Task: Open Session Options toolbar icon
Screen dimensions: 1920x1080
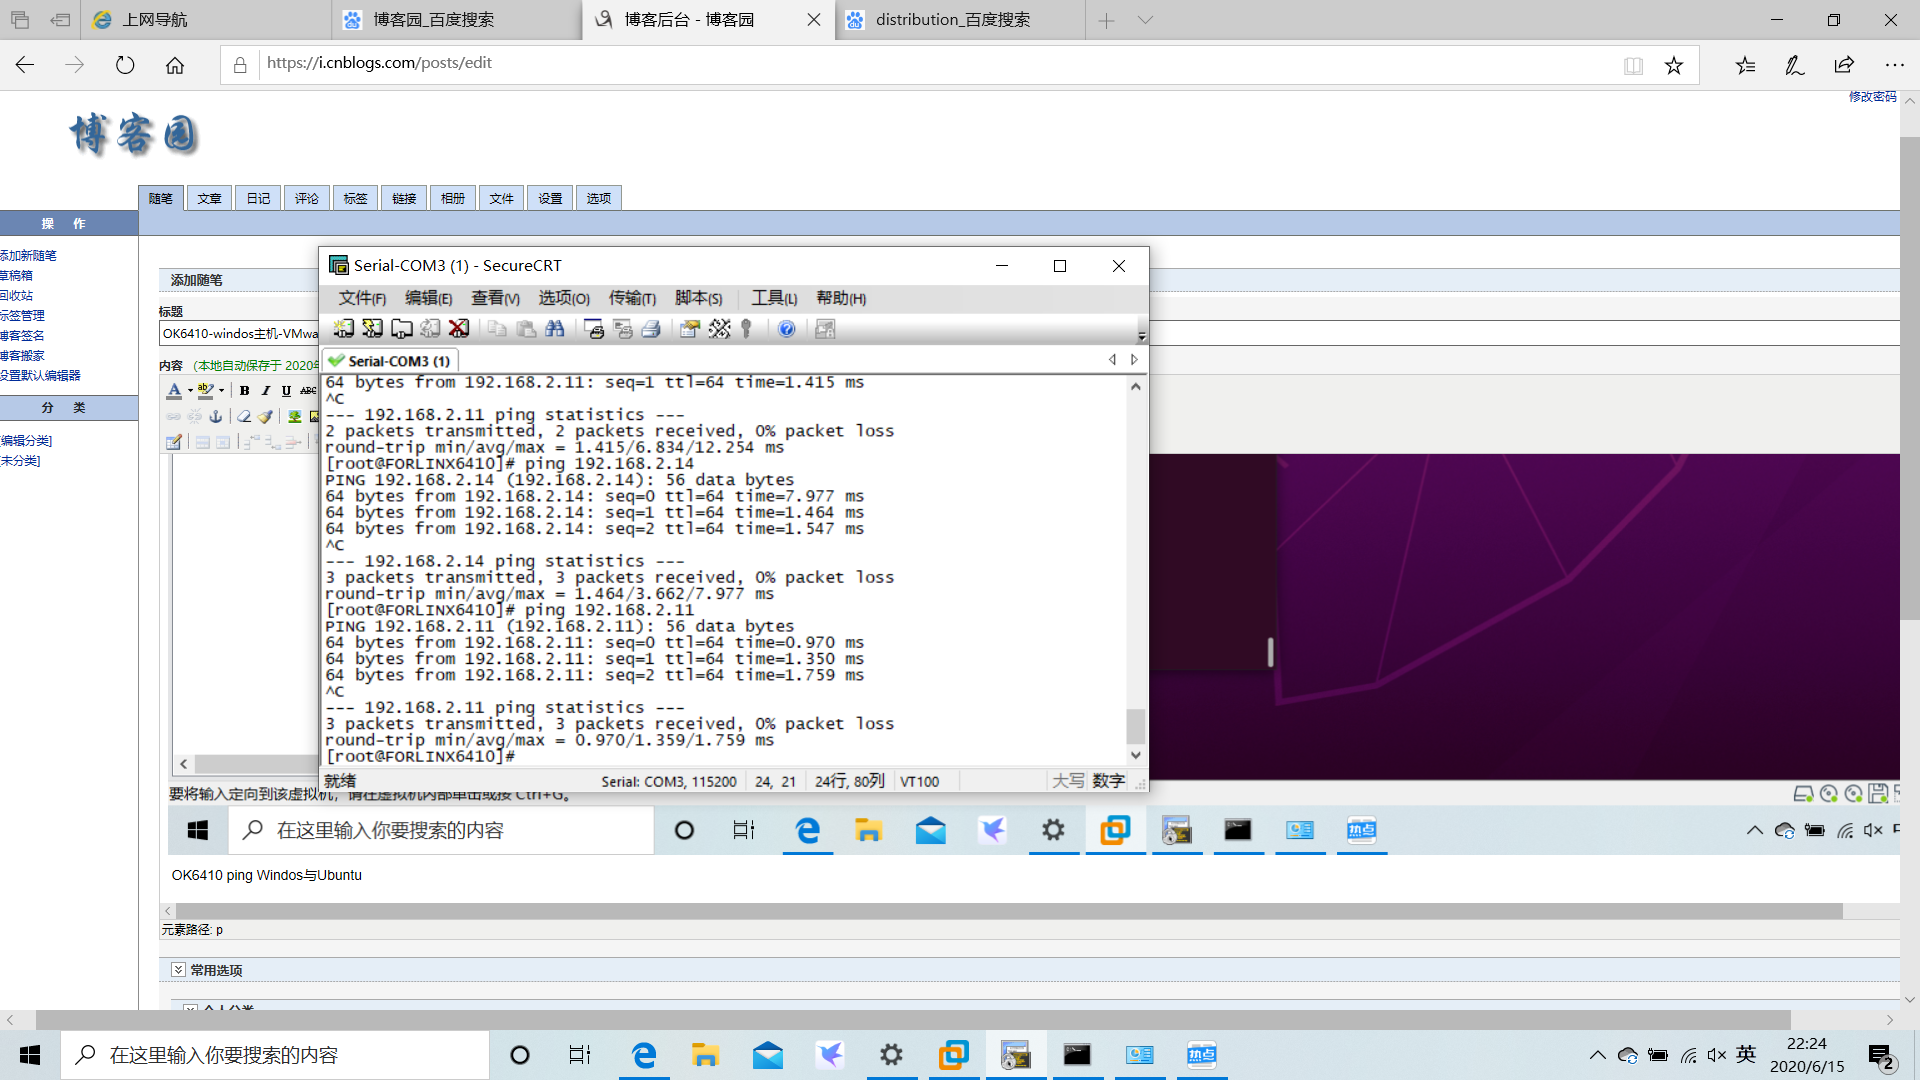Action: tap(689, 329)
